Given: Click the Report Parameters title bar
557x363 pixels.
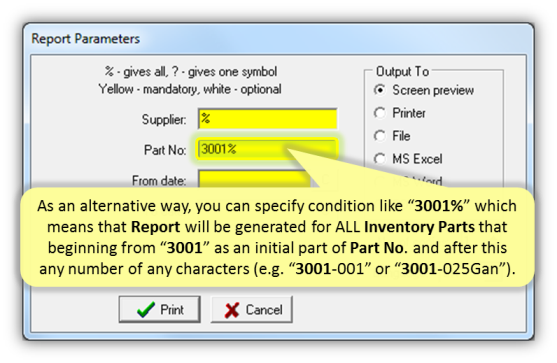Looking at the screenshot, I should (x=278, y=39).
